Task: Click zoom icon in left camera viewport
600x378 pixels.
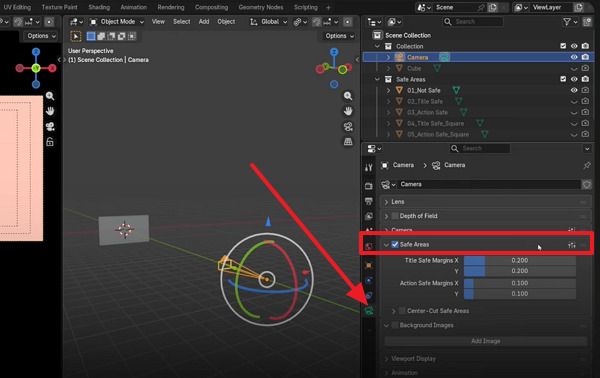Action: [x=50, y=96]
